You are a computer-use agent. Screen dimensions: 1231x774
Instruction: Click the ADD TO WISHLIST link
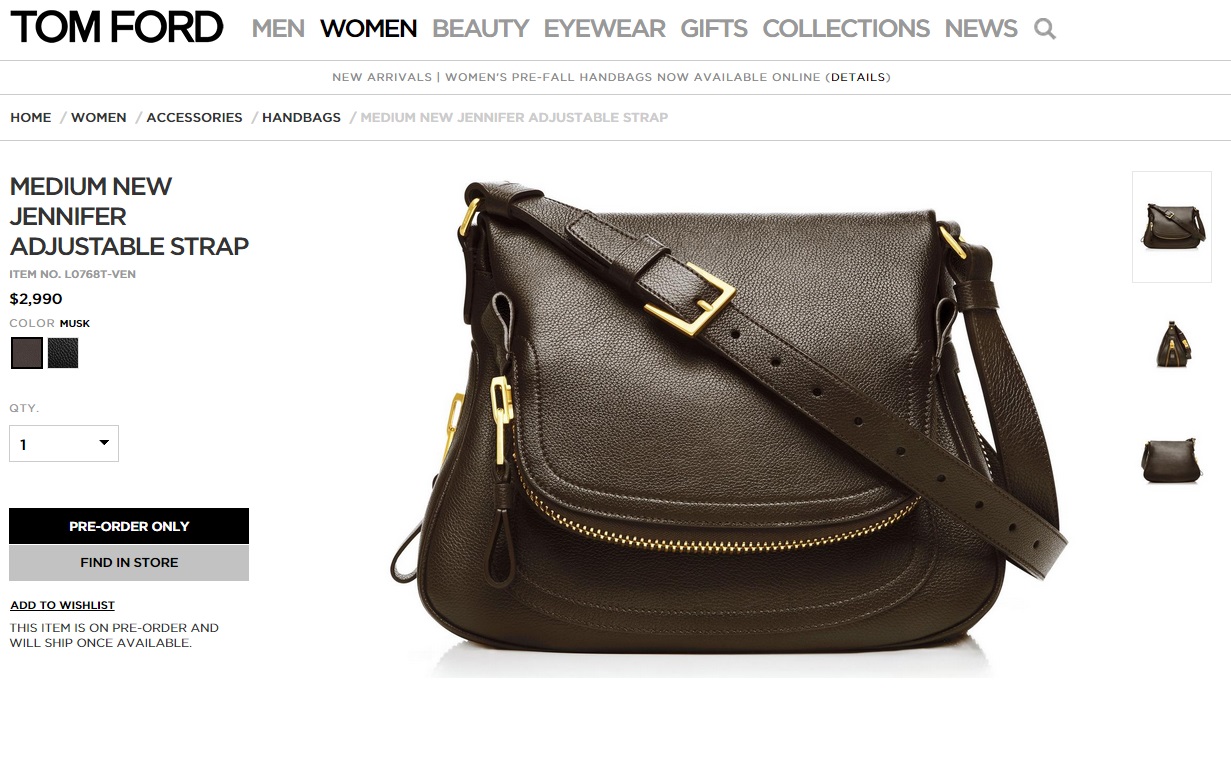click(x=62, y=605)
